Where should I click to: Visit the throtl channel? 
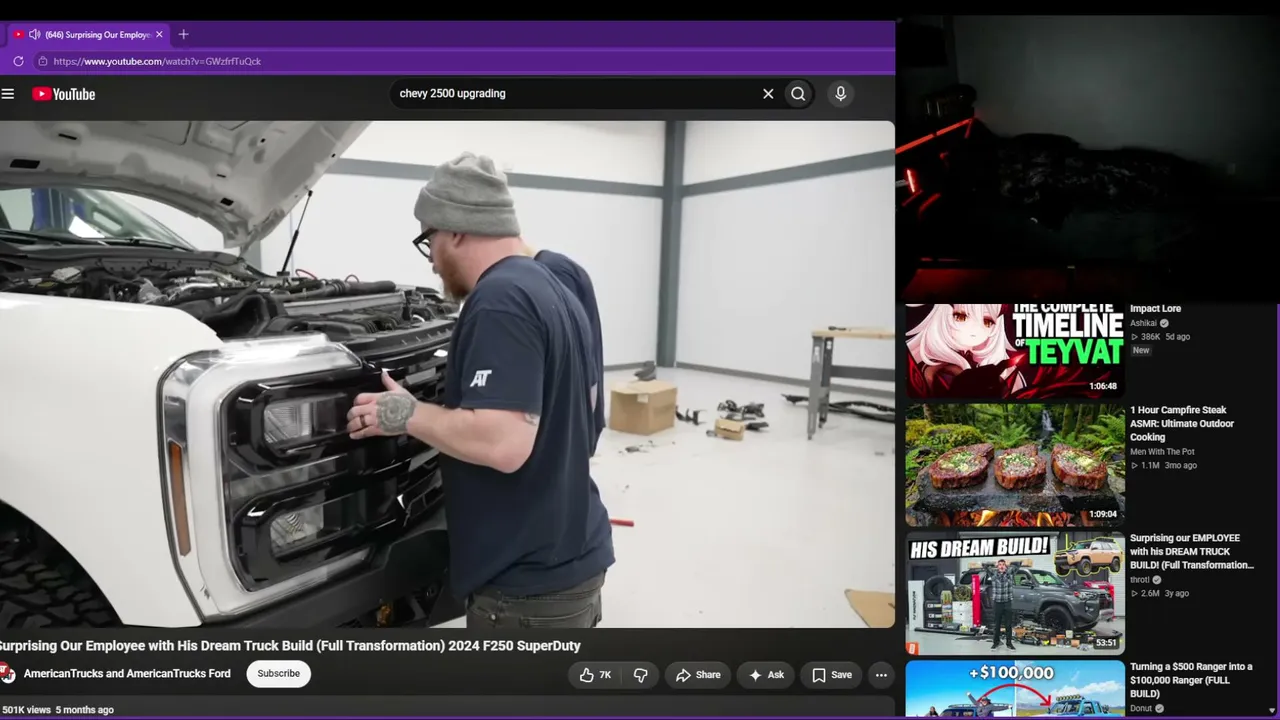click(x=1140, y=580)
